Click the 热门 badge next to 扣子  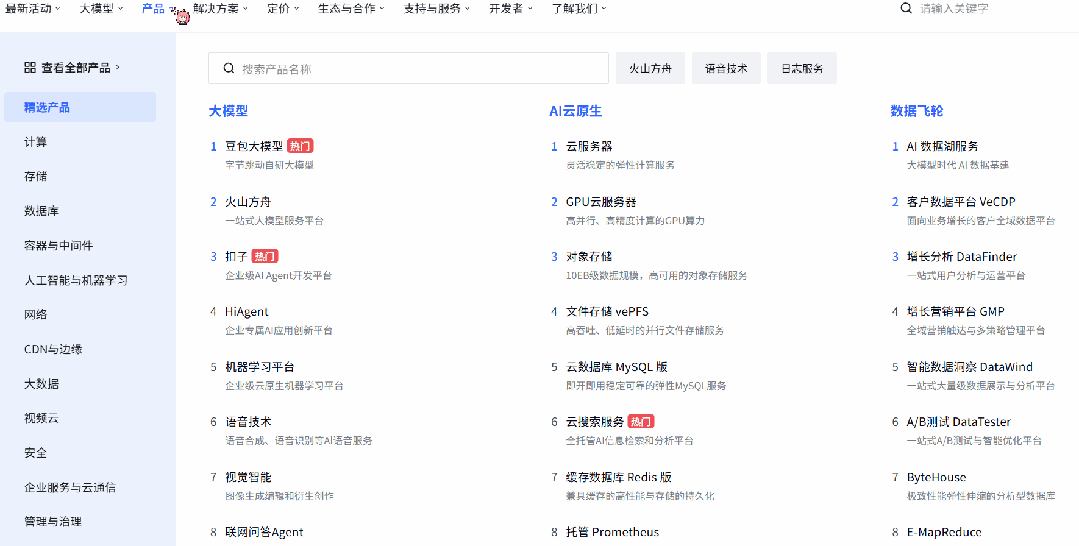point(265,256)
